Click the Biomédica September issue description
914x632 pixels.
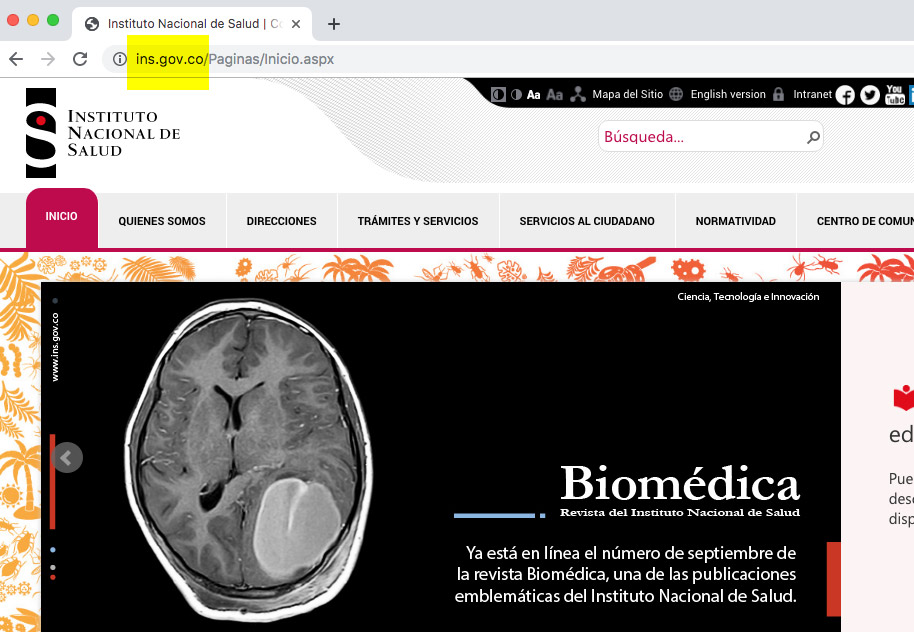(x=625, y=574)
